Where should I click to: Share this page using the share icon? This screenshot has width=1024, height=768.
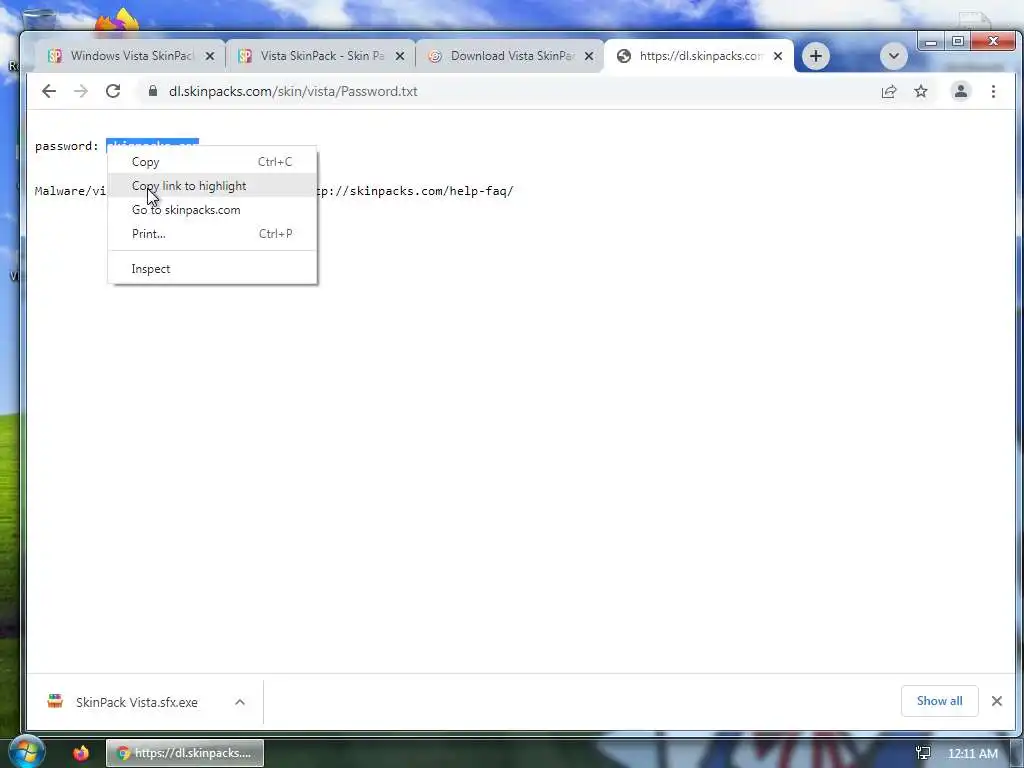[889, 91]
